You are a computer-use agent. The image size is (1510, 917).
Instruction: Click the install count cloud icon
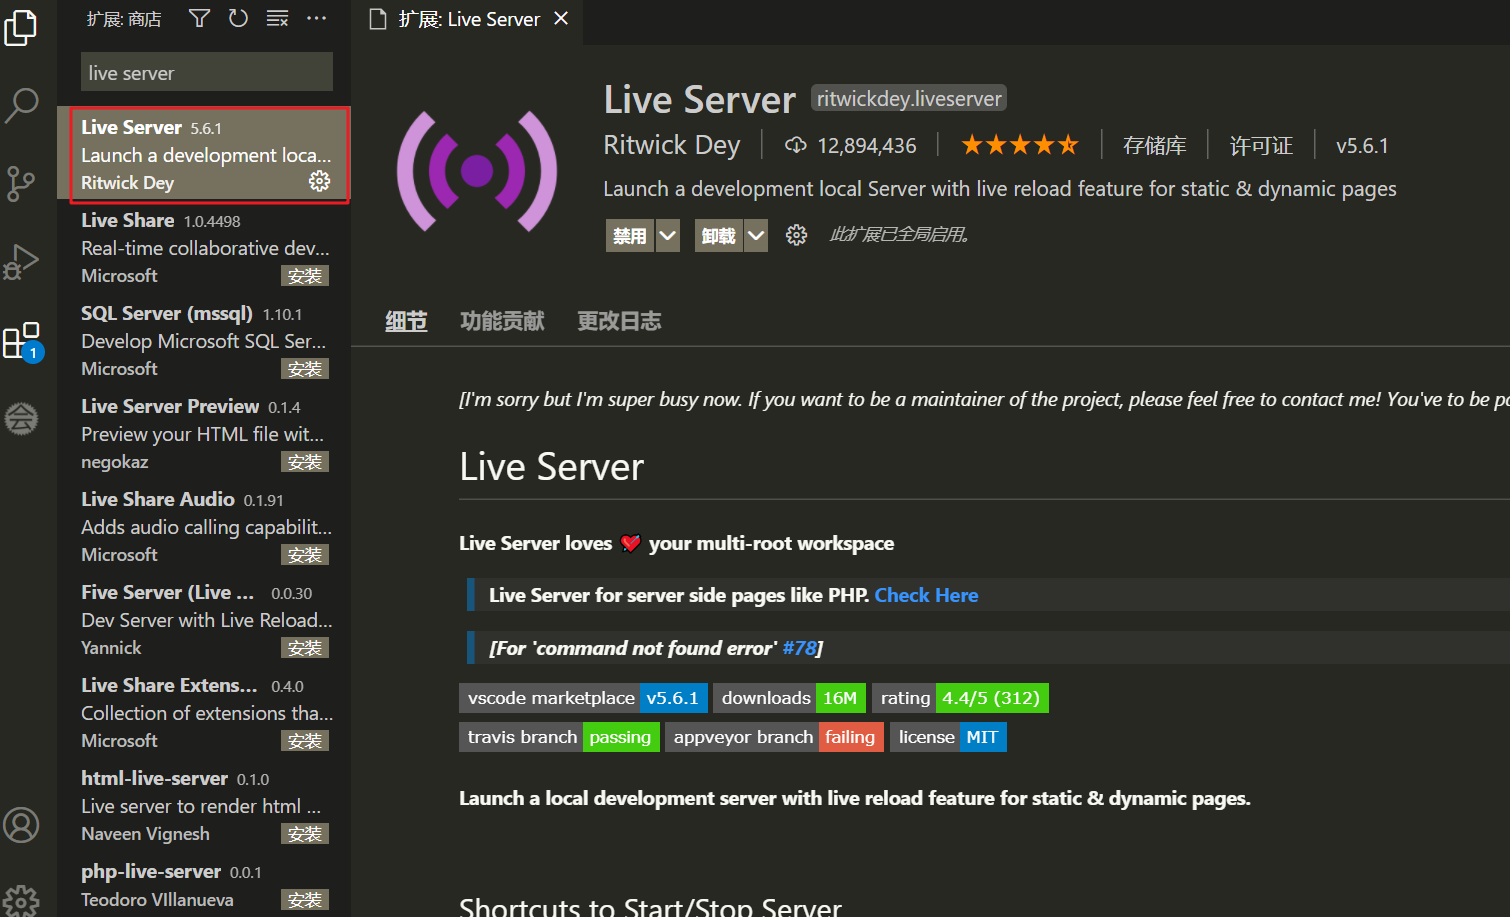pyautogui.click(x=795, y=145)
